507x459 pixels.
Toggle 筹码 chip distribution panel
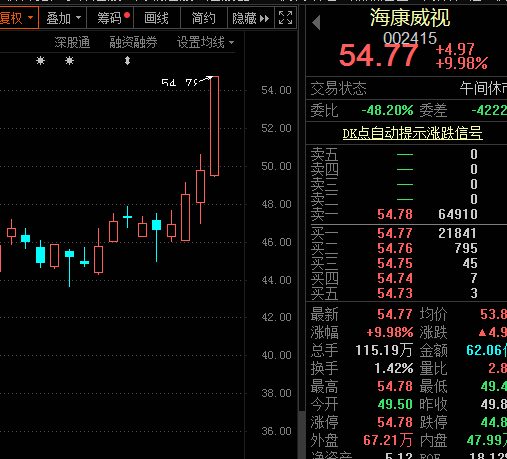(x=110, y=18)
